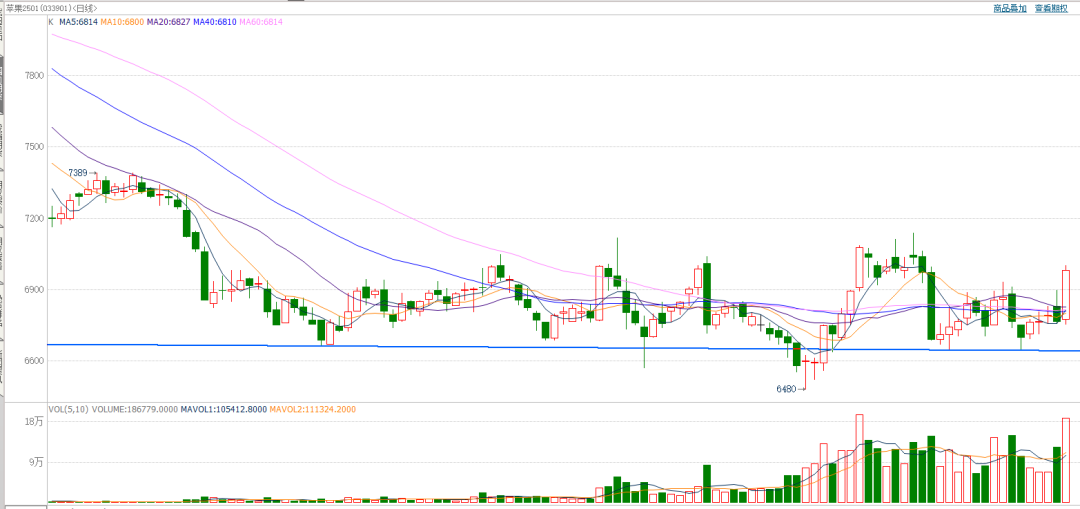Select the MA40:6810 indicator label
Image resolution: width=1080 pixels, height=509 pixels.
click(x=215, y=22)
